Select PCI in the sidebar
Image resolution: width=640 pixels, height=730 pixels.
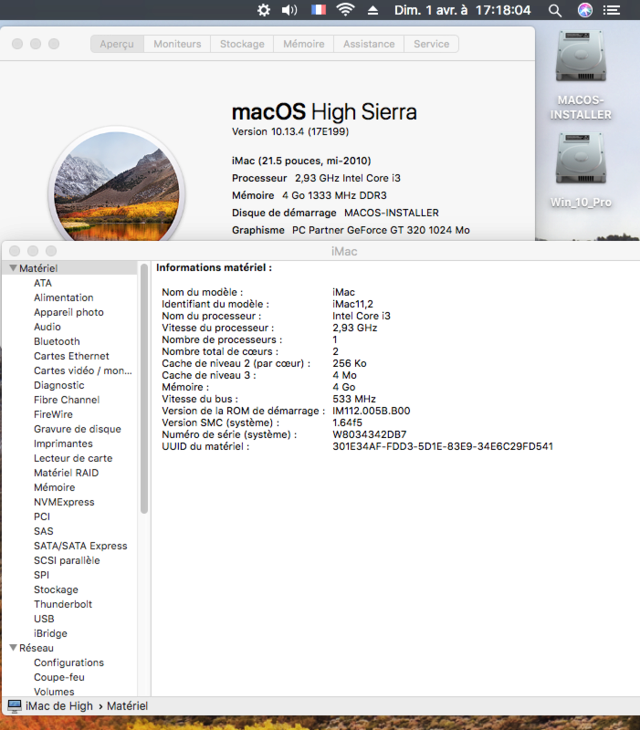click(42, 517)
